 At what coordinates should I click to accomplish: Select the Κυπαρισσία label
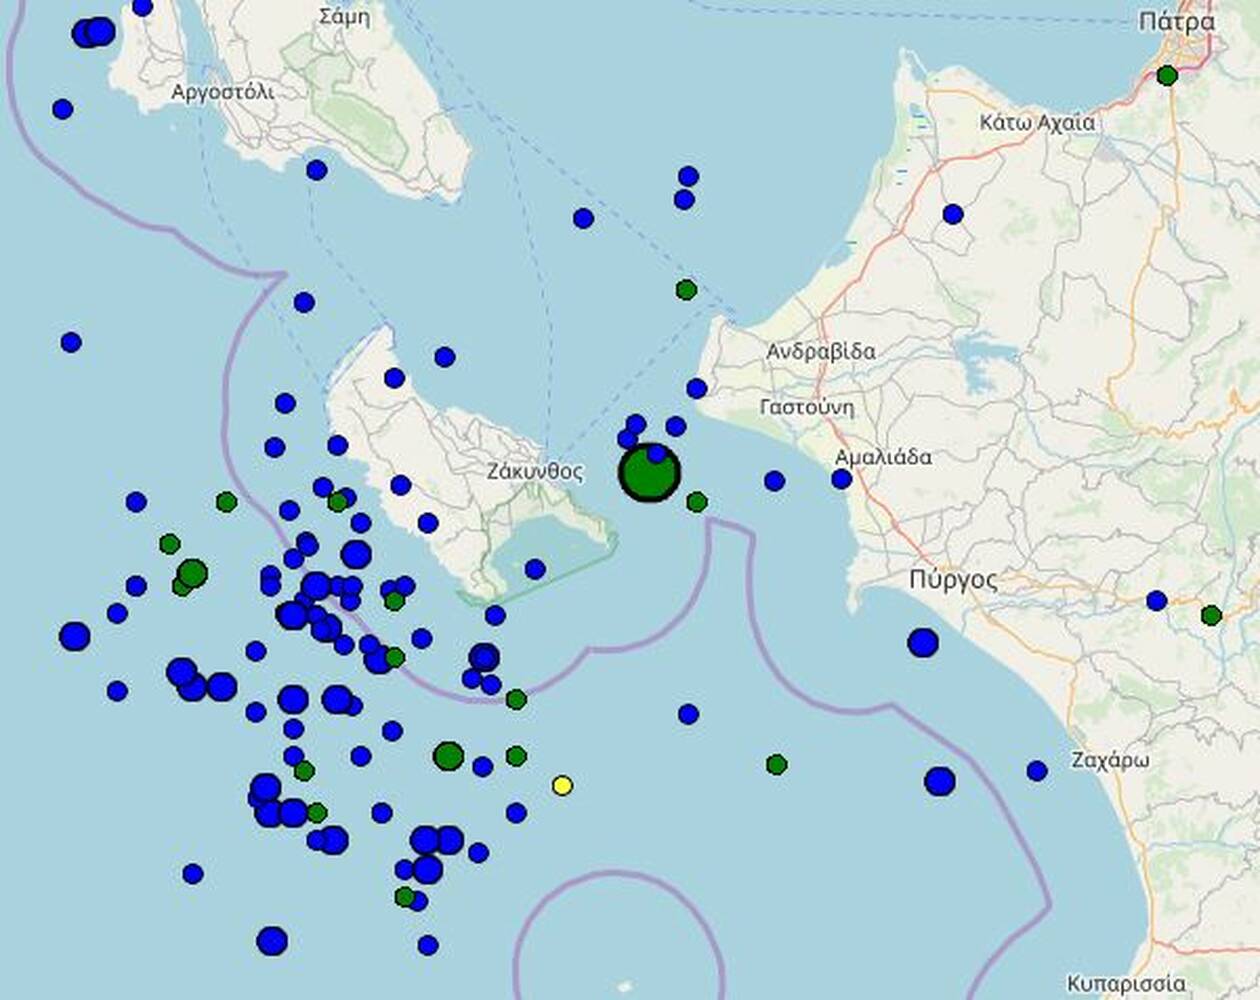tap(1126, 982)
